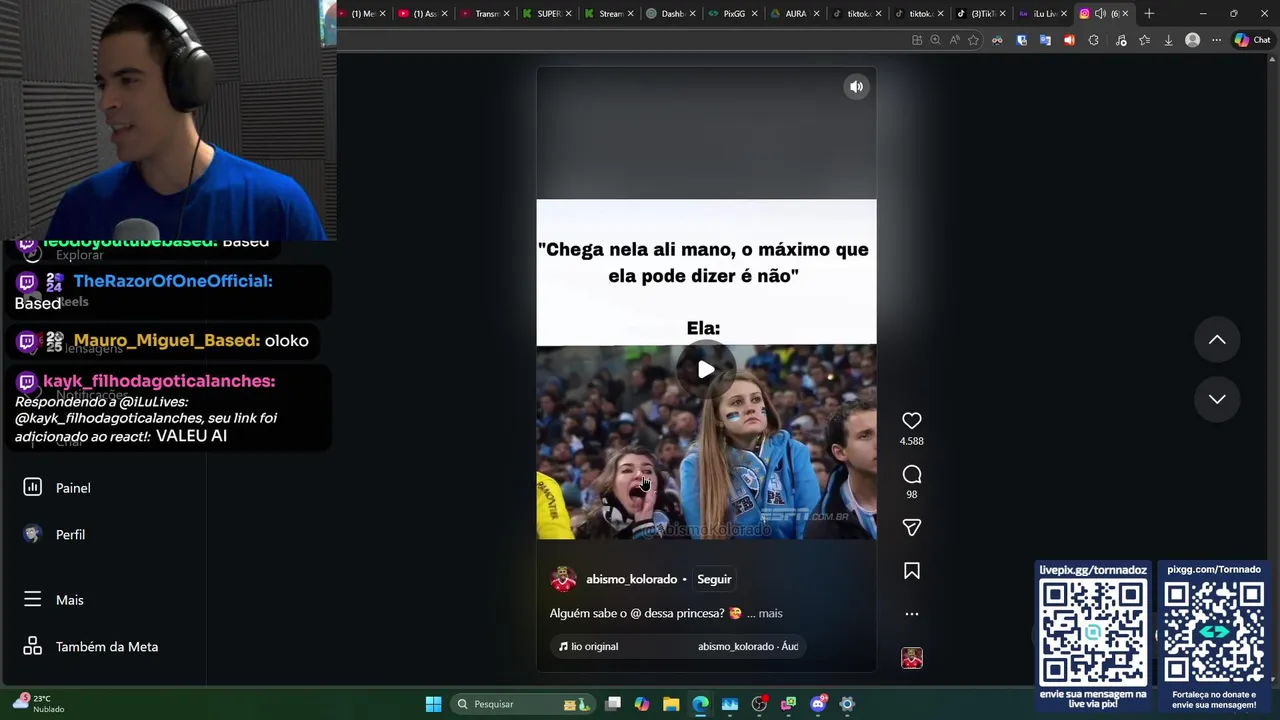This screenshot has width=1280, height=720.
Task: Open browser downloads
Action: [x=1168, y=40]
